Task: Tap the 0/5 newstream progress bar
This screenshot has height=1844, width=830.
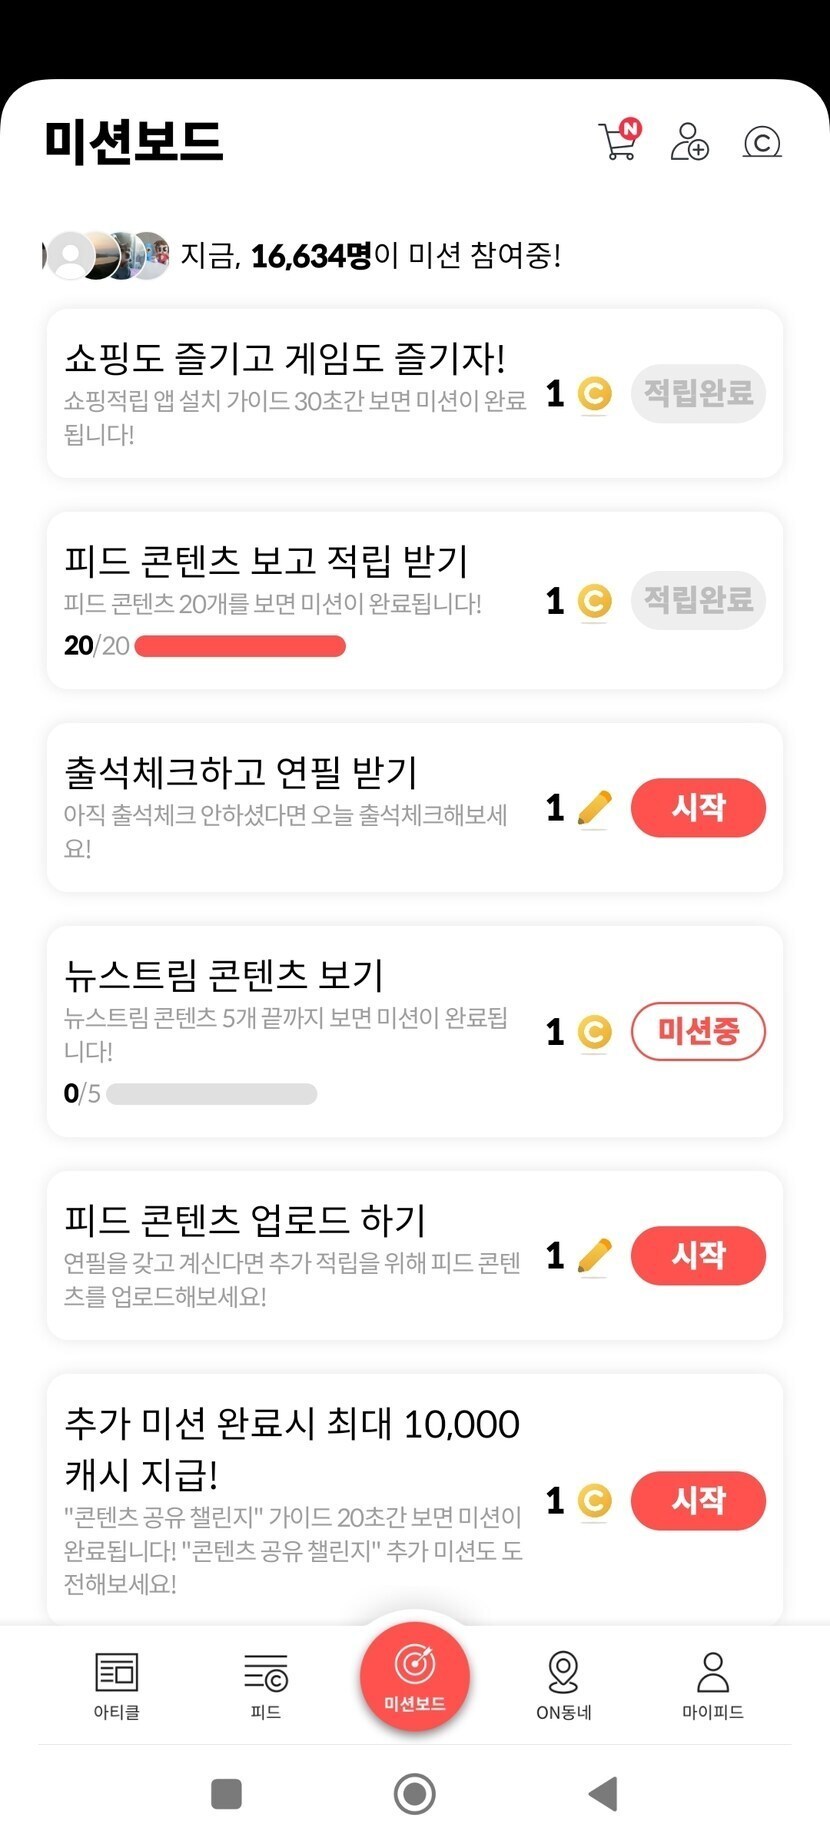Action: click(x=211, y=1094)
